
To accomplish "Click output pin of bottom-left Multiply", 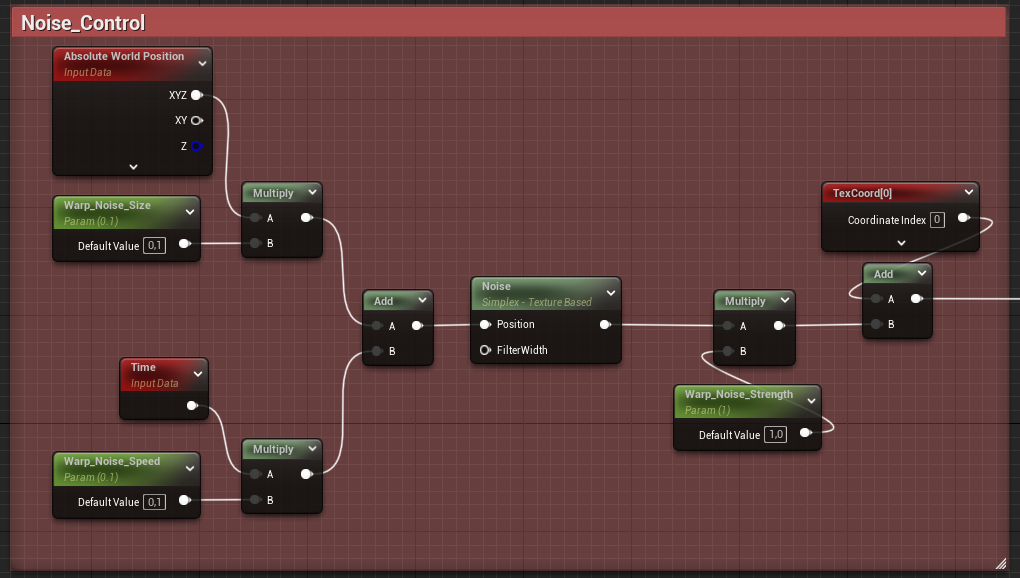I will click(306, 474).
